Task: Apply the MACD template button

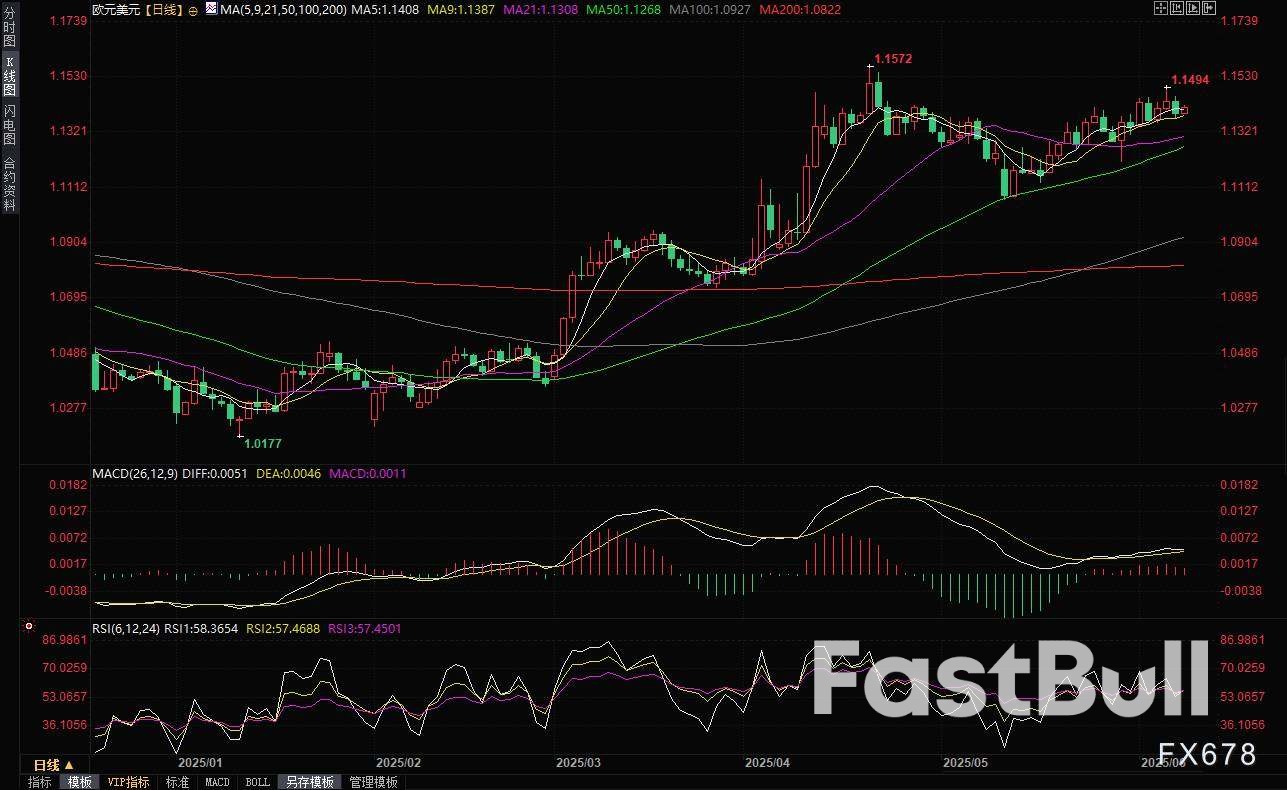Action: (x=217, y=782)
